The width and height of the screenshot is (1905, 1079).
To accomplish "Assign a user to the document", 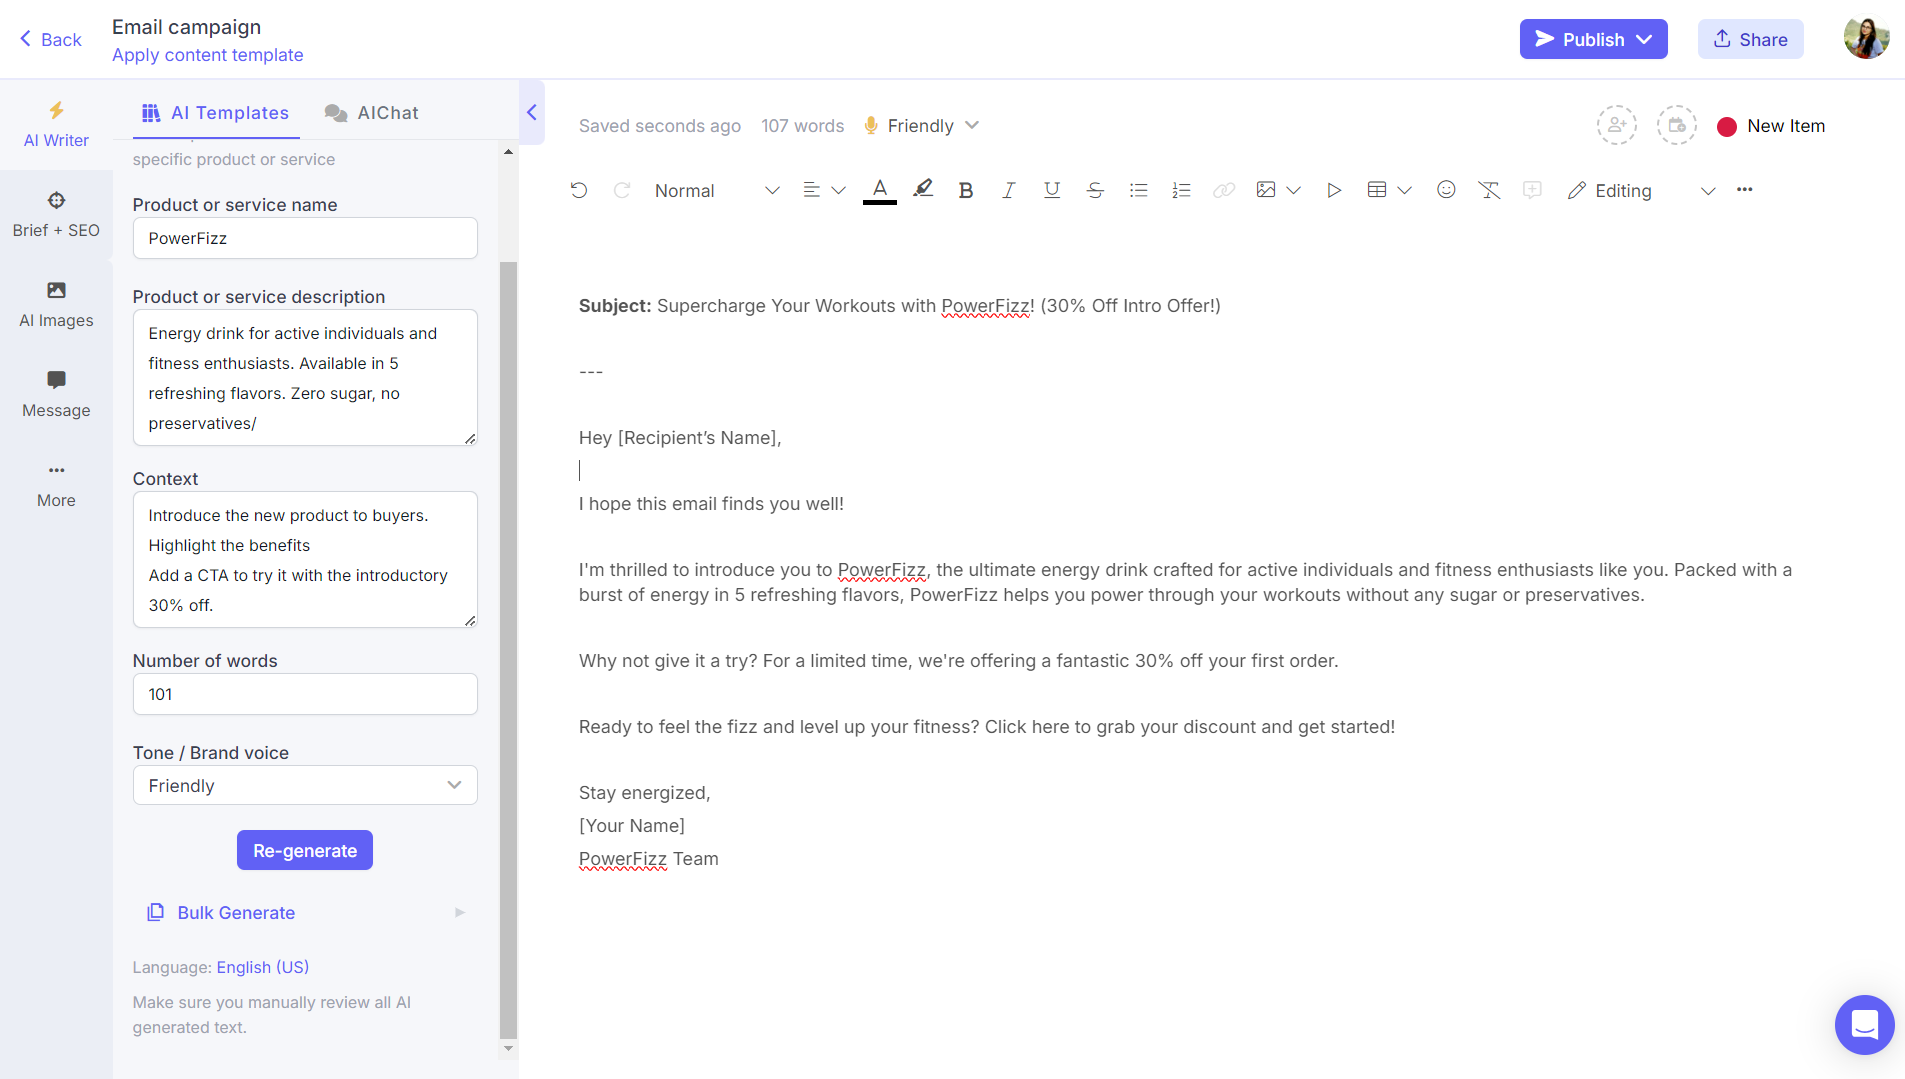I will pyautogui.click(x=1618, y=125).
